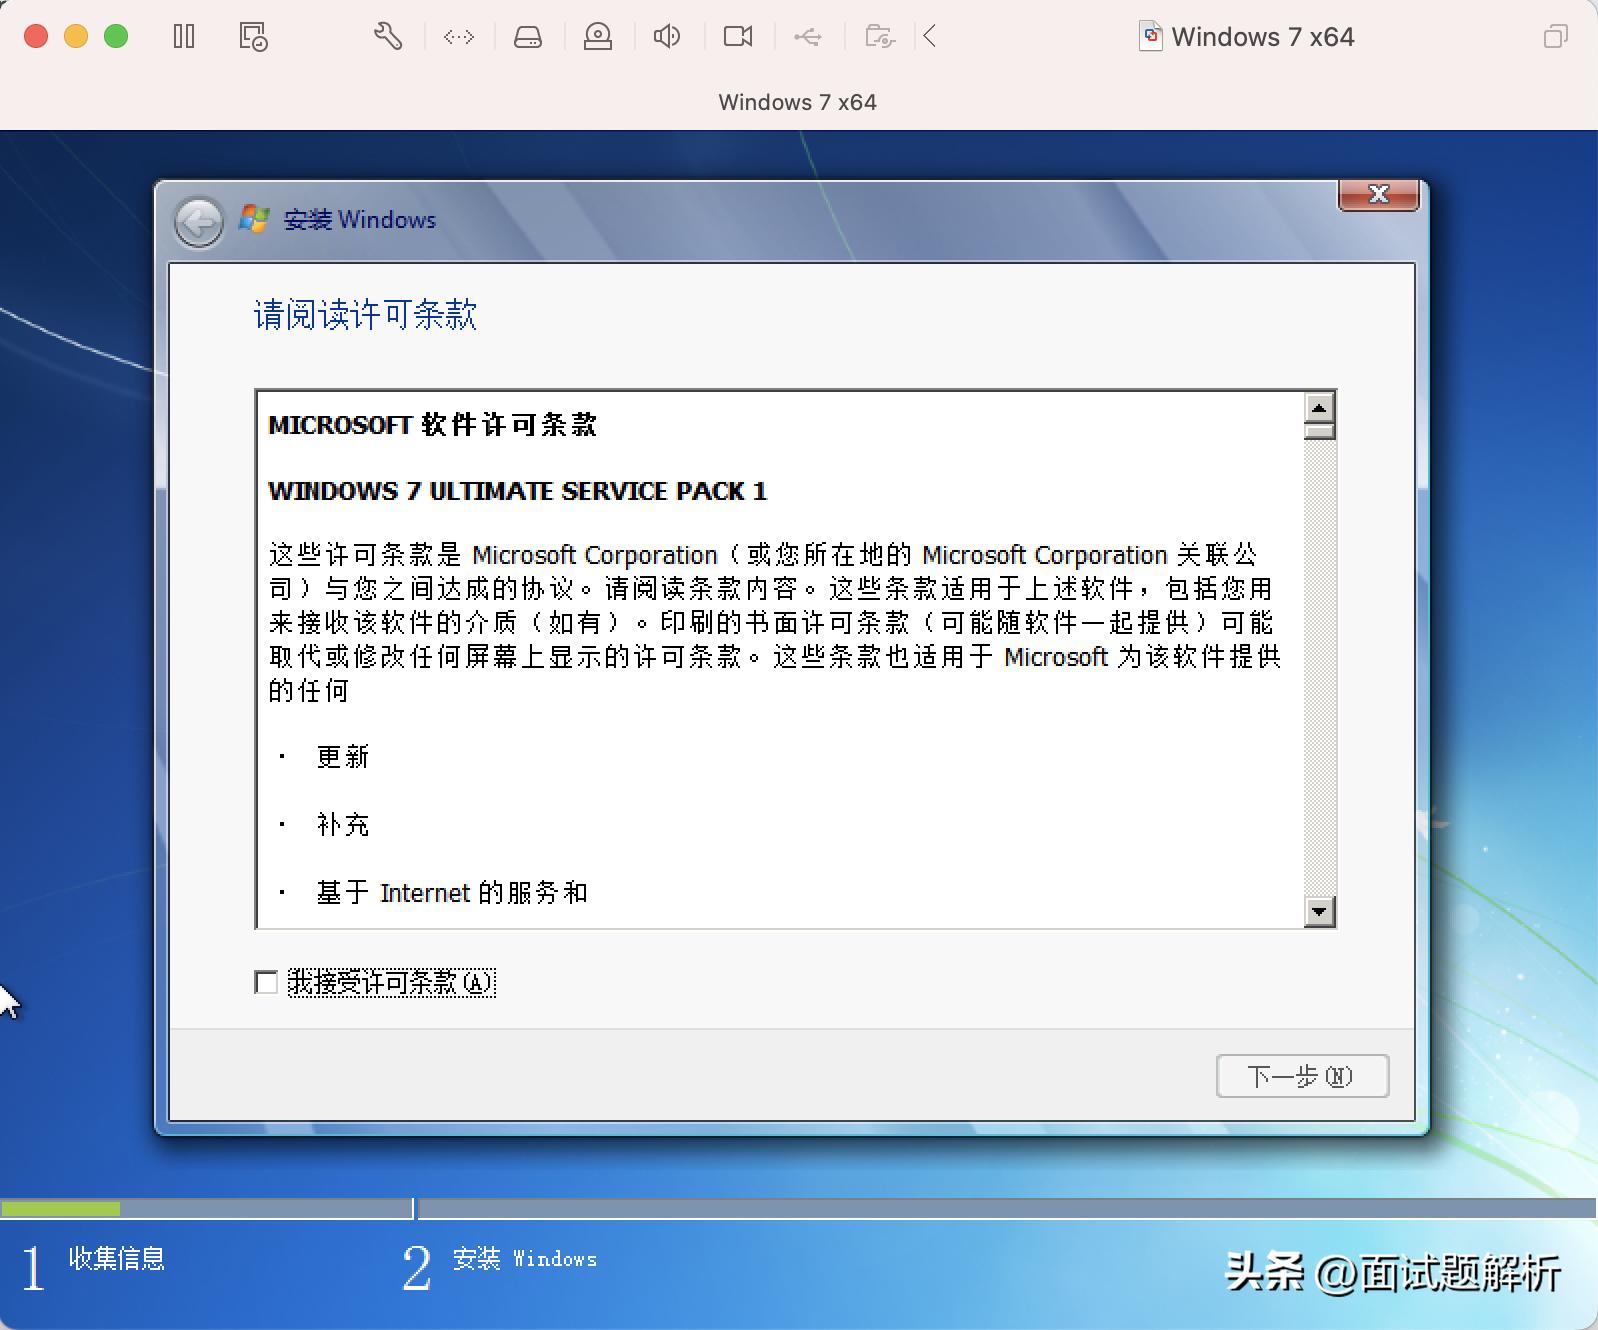The height and width of the screenshot is (1330, 1598).
Task: Click the 安装 Windows step 2 label
Action: point(525,1258)
